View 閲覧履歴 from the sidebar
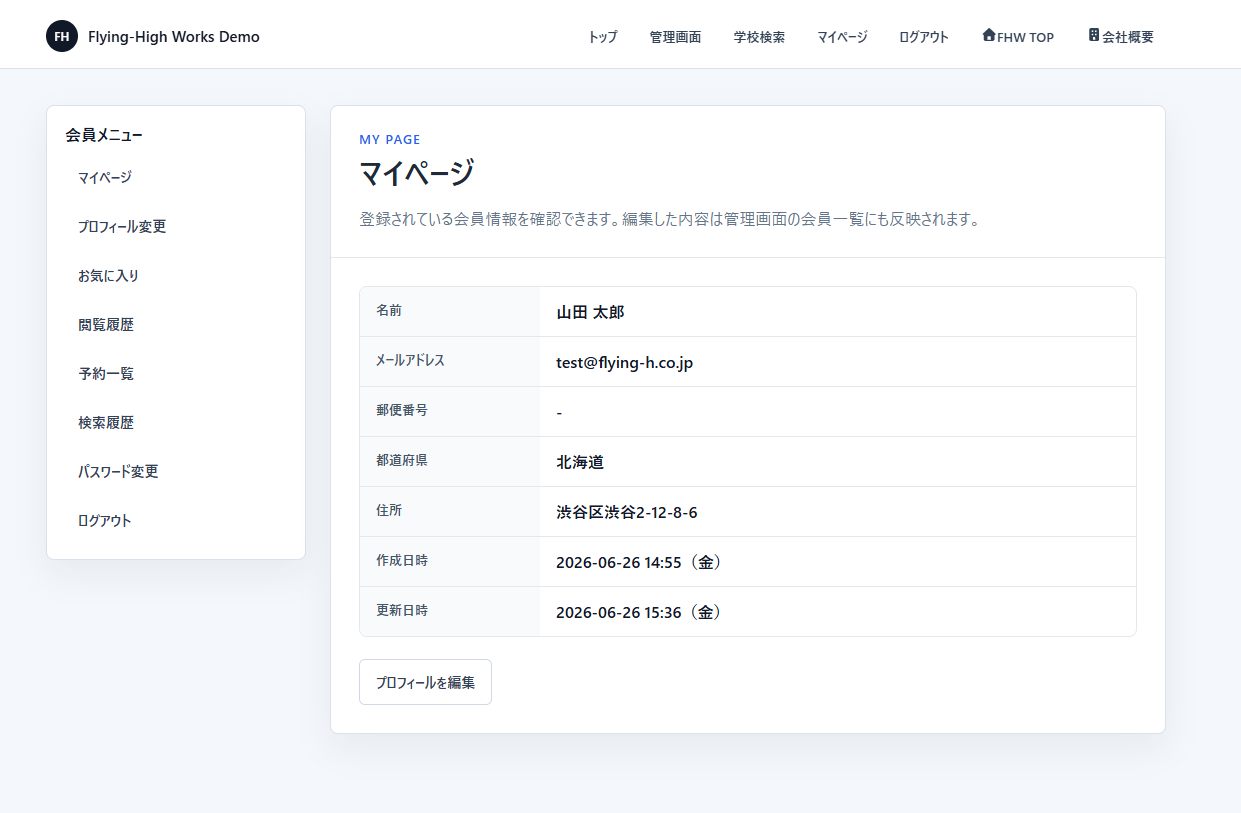 point(176,324)
